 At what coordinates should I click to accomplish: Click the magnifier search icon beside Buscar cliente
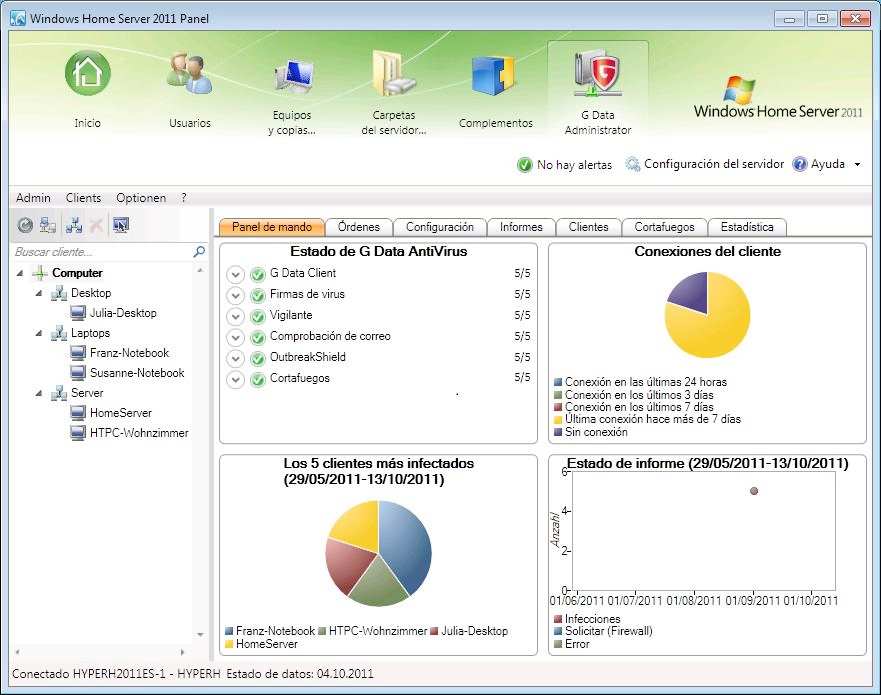pos(199,252)
